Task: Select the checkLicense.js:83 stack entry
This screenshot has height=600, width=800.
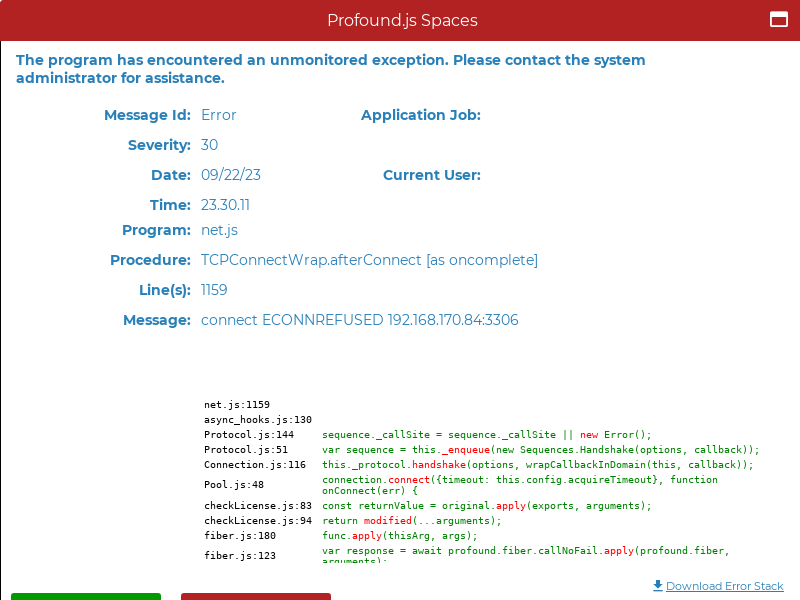Action: point(258,506)
